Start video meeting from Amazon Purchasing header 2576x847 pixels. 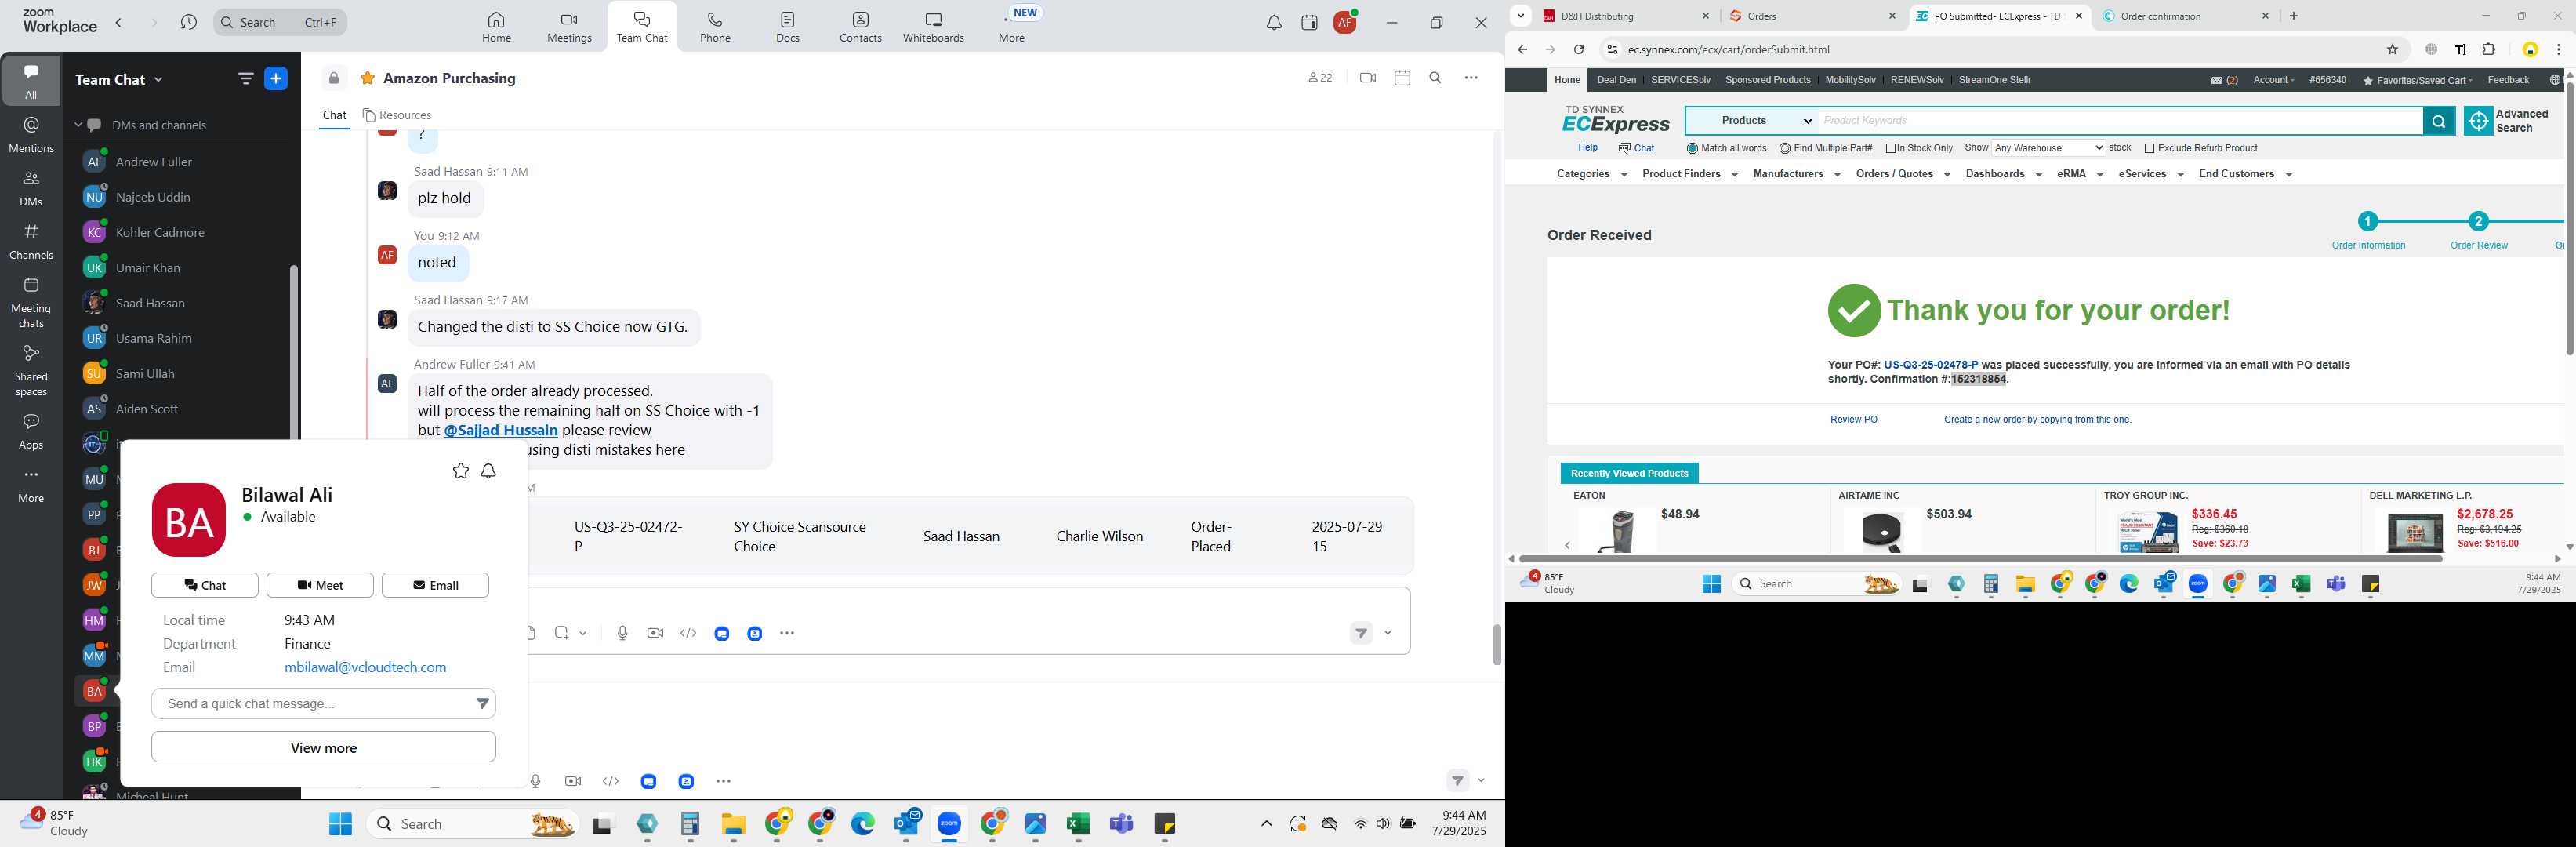pos(1368,78)
